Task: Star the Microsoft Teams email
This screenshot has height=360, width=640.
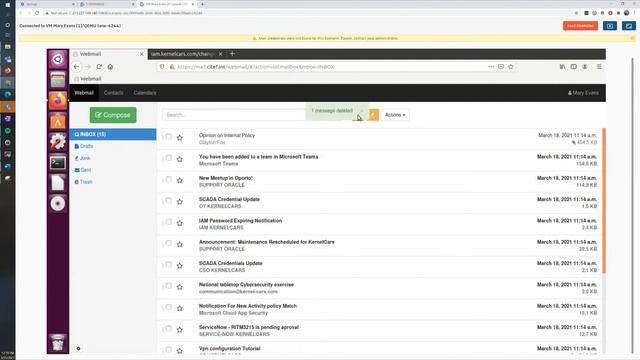Action: tap(180, 159)
